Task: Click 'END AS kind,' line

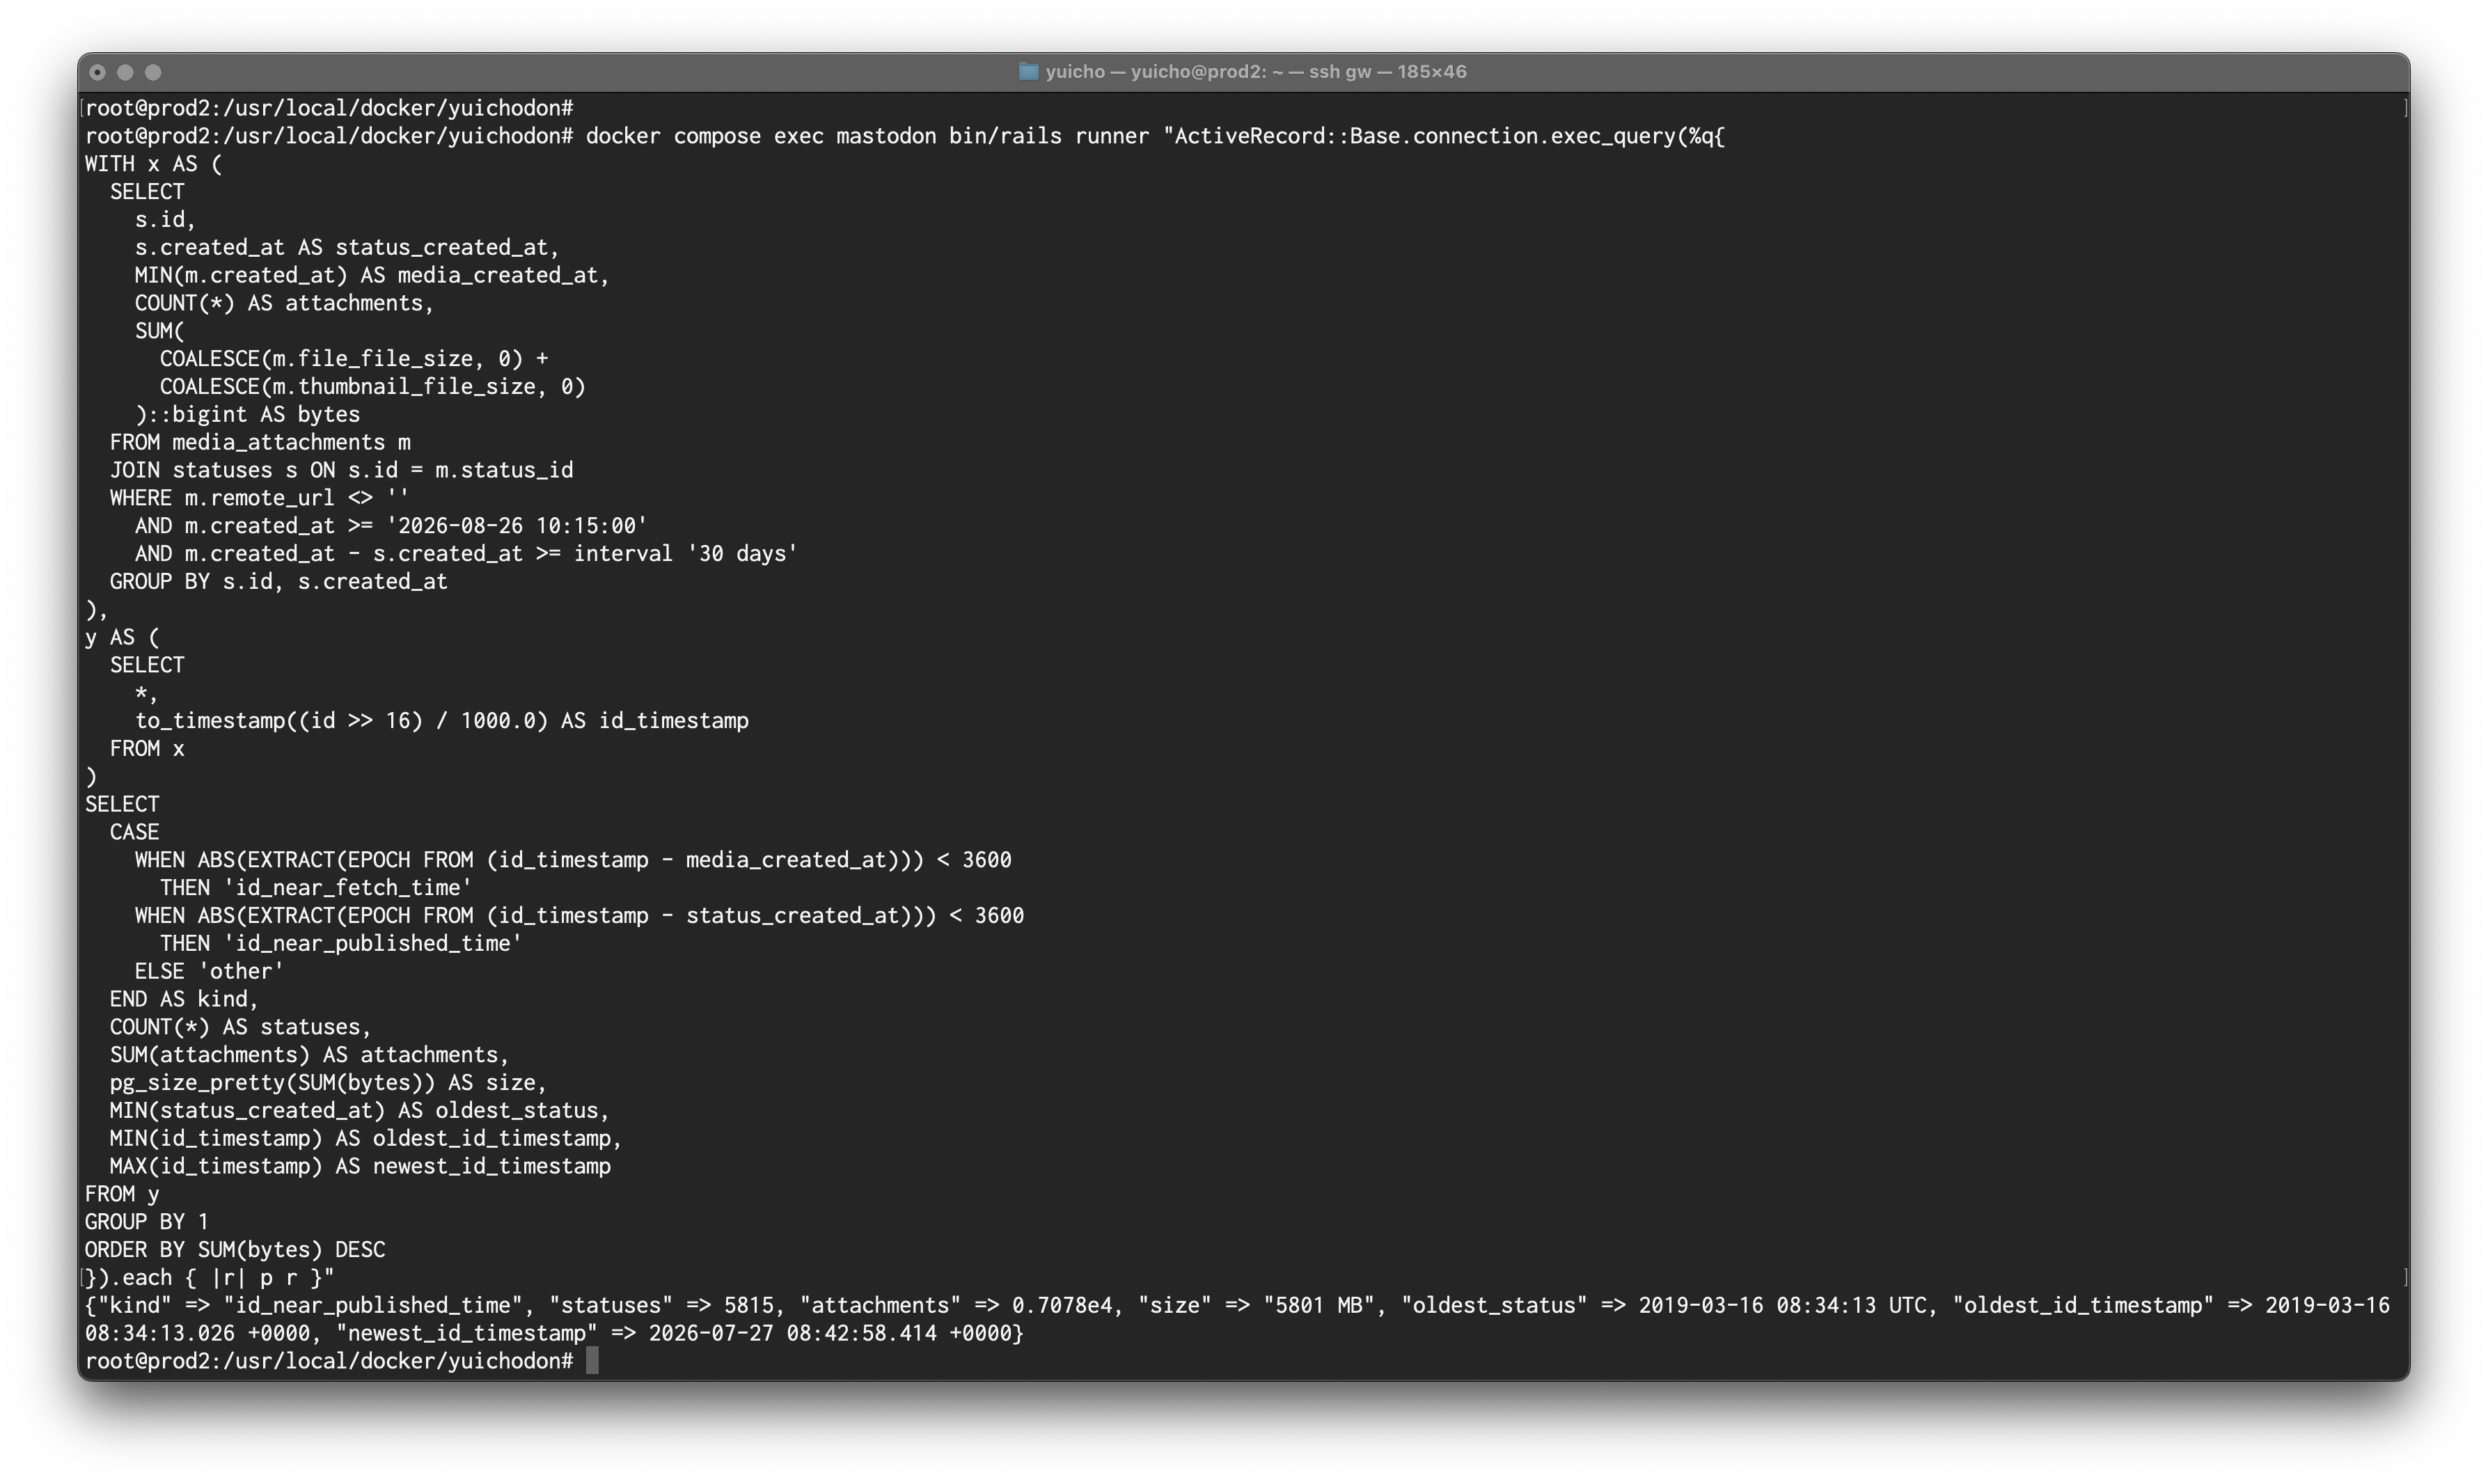Action: [184, 999]
